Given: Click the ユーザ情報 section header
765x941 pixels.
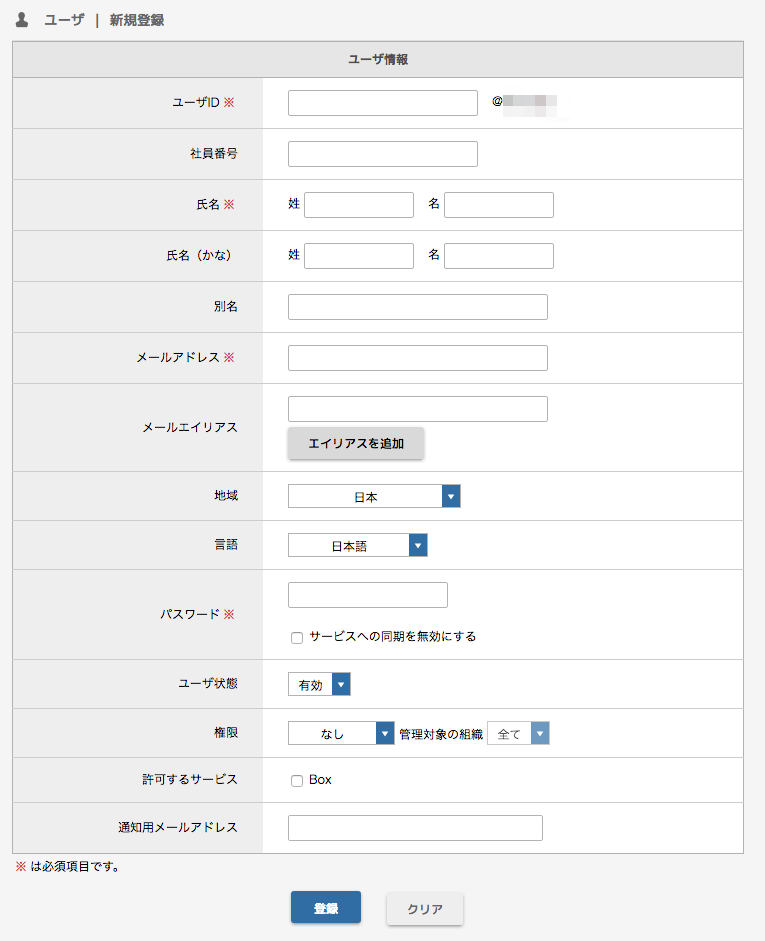Looking at the screenshot, I should (x=378, y=59).
